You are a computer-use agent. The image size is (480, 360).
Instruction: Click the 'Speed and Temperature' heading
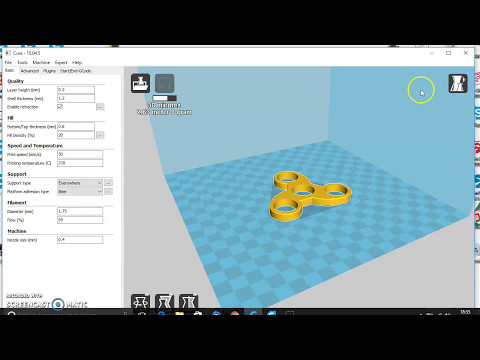pos(35,146)
